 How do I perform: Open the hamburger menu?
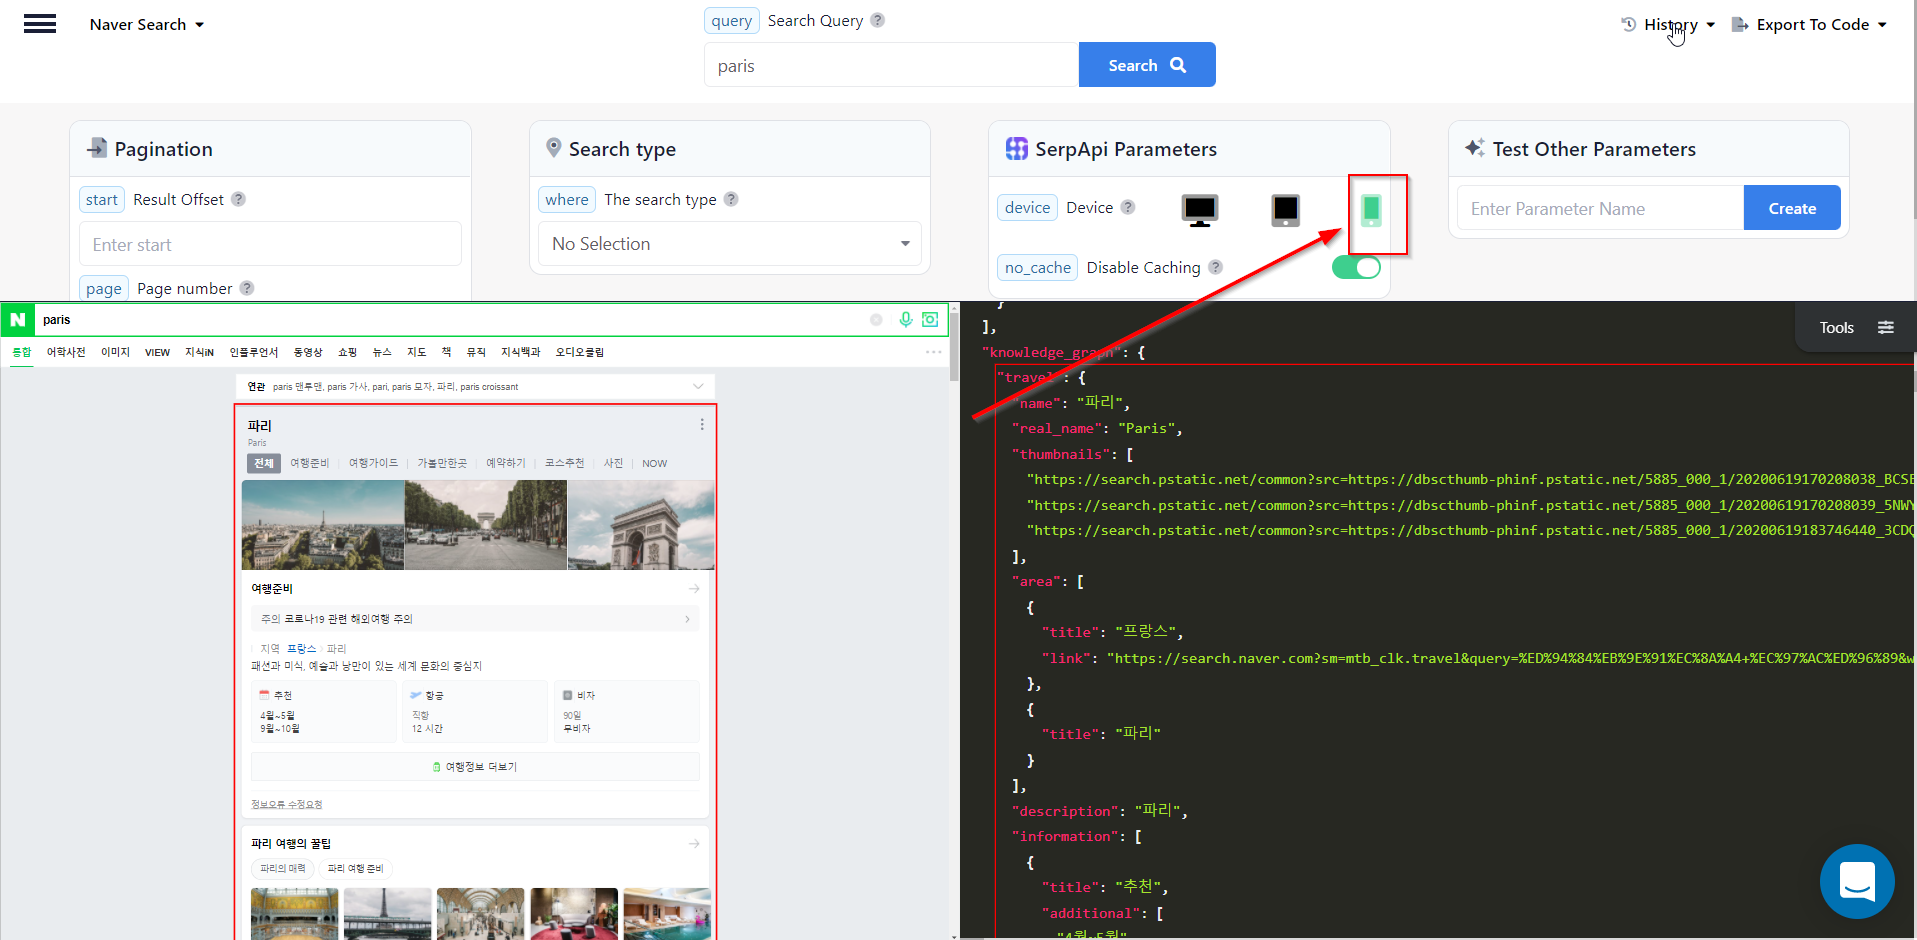40,24
